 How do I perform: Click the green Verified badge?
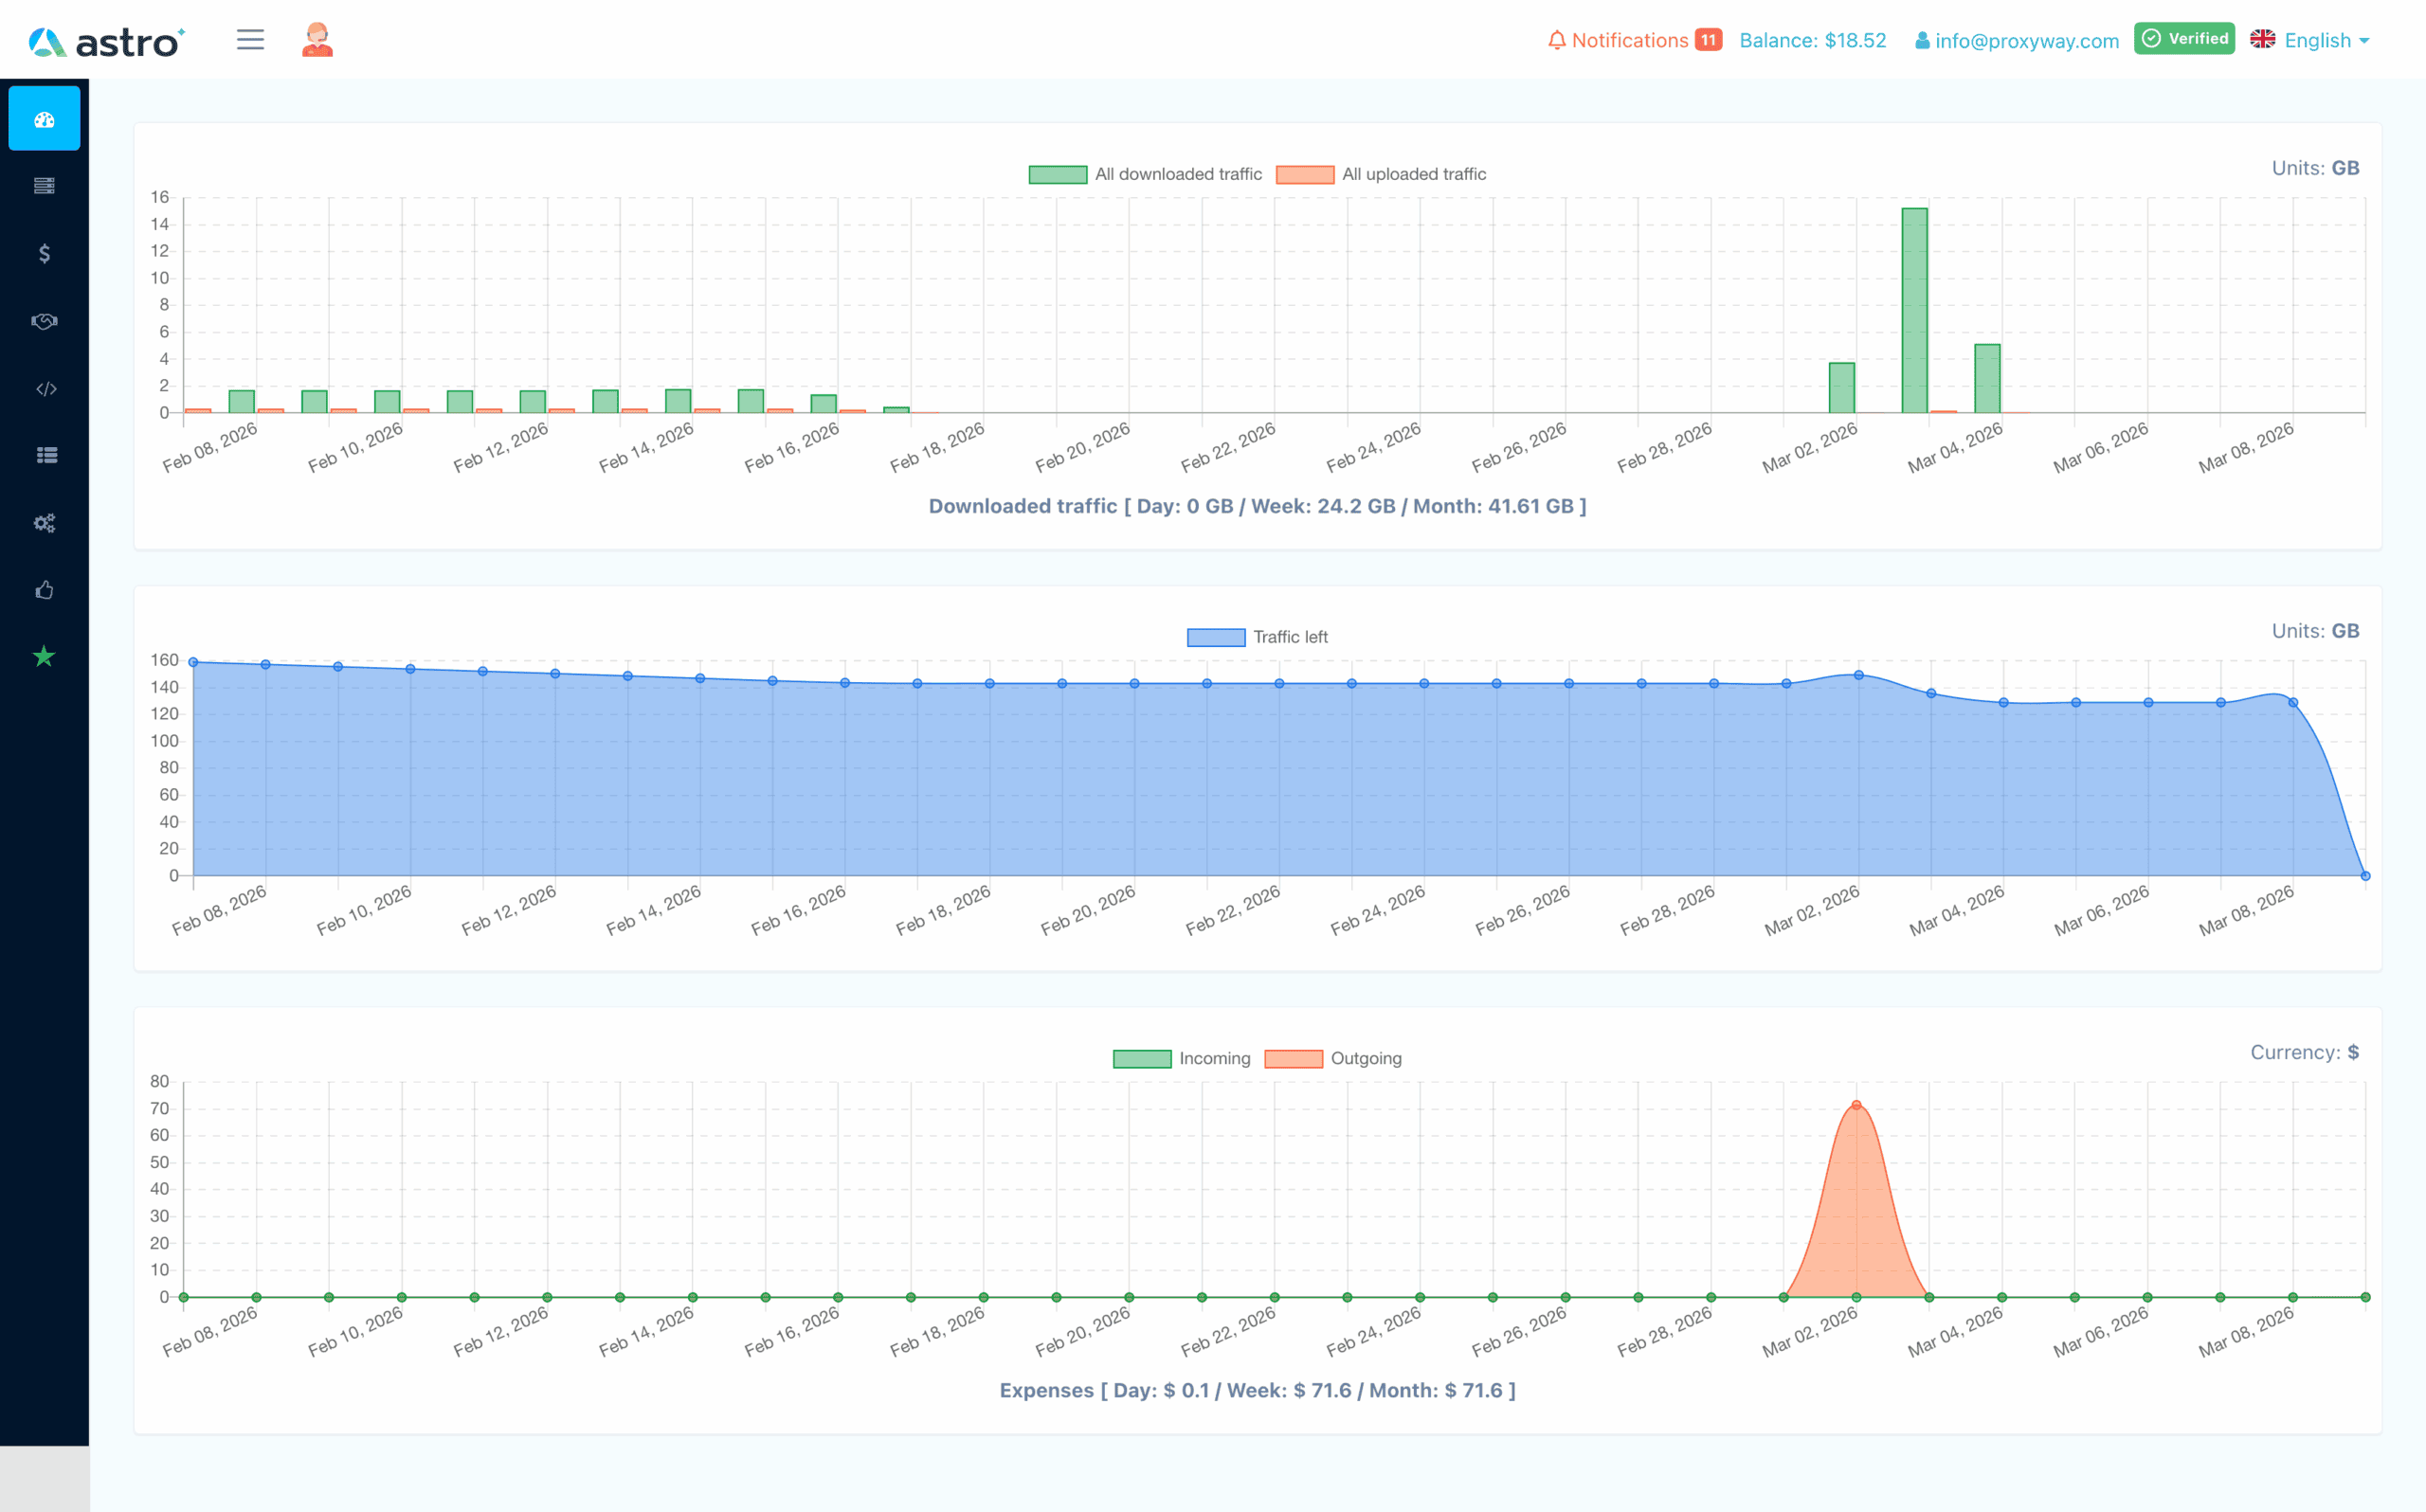(x=2183, y=39)
